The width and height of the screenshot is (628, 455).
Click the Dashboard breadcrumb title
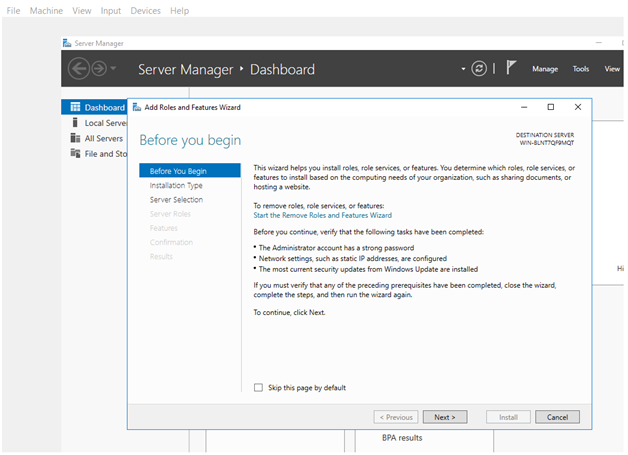282,69
